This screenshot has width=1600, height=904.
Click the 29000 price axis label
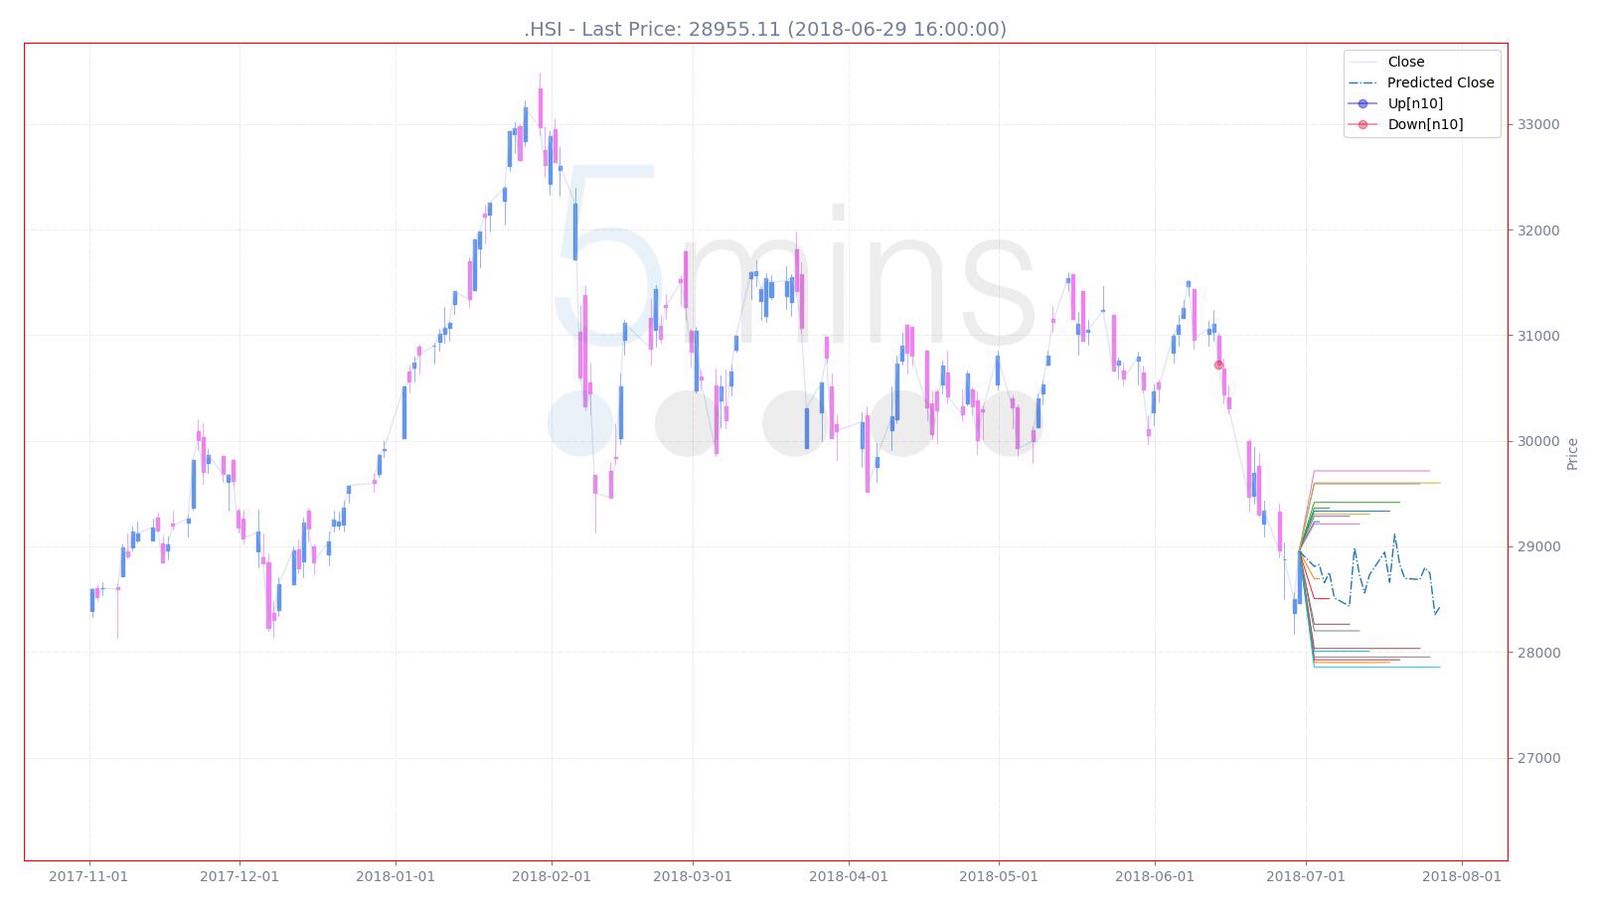[1538, 547]
